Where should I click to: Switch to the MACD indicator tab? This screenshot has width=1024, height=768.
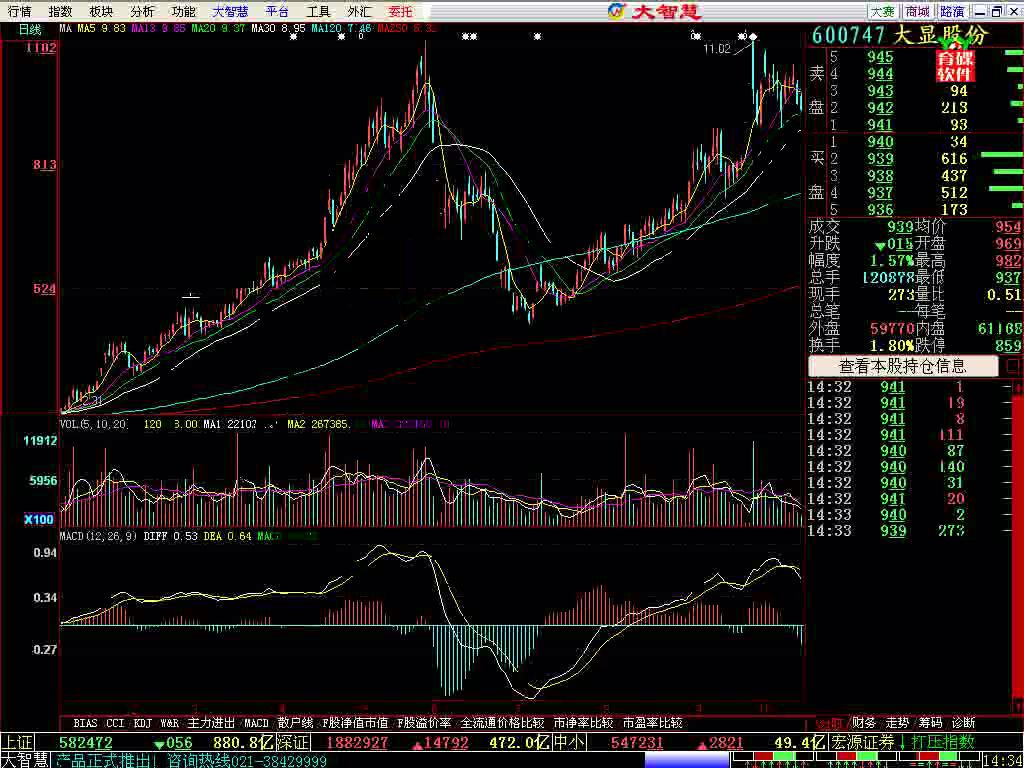tap(257, 723)
